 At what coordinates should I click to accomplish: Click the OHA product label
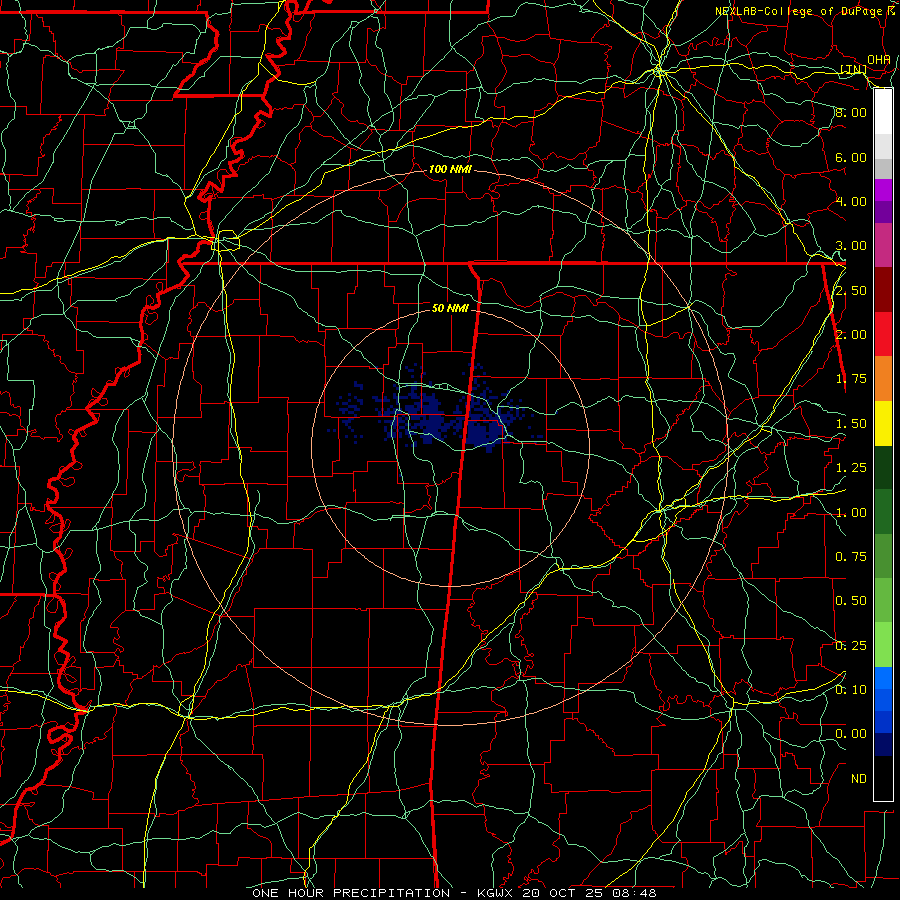[879, 59]
